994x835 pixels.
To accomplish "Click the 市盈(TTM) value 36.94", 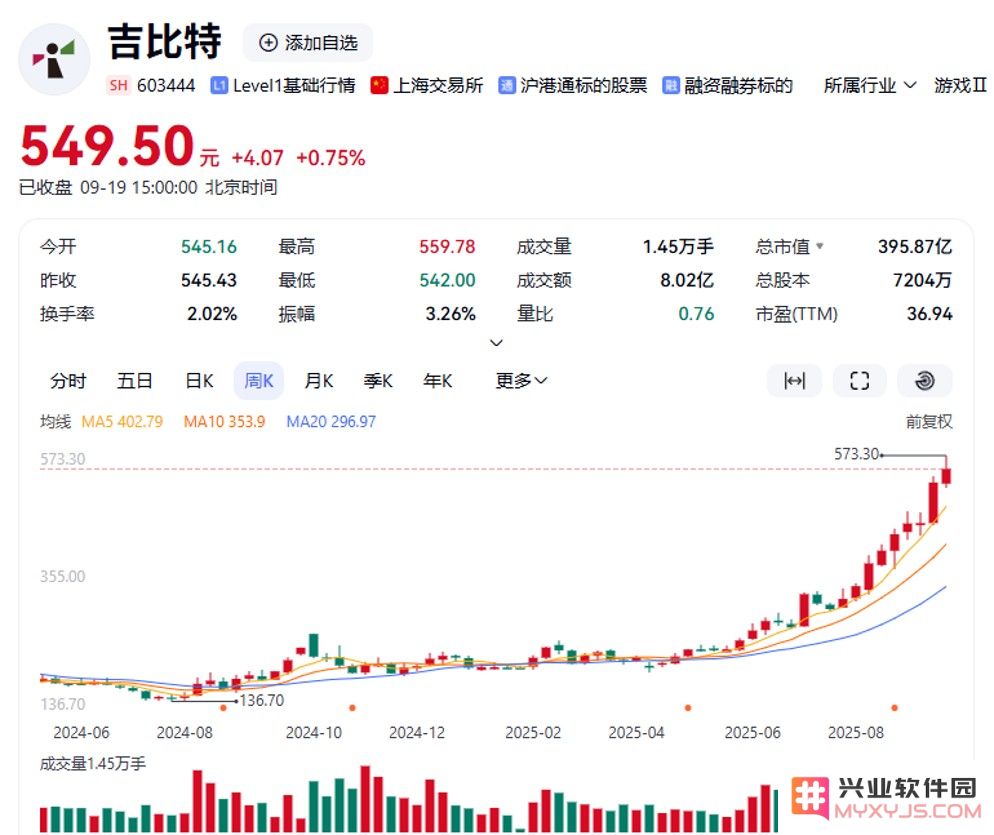I will (929, 314).
